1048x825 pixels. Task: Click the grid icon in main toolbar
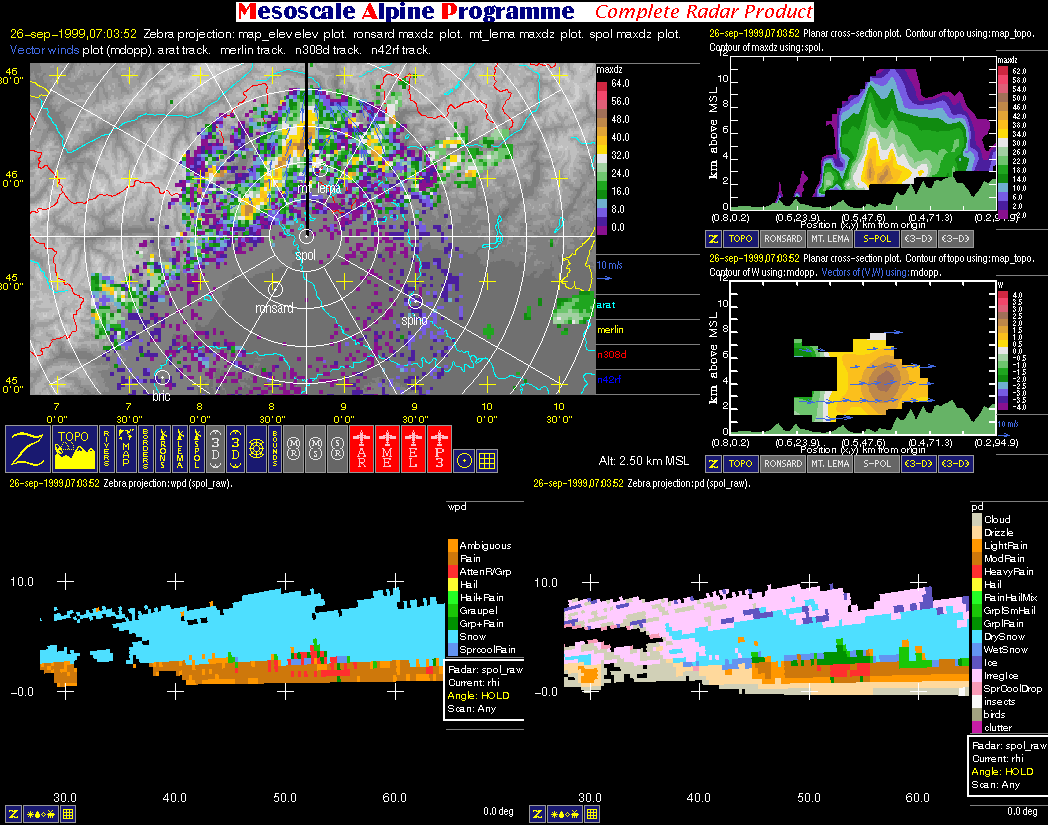pos(487,460)
